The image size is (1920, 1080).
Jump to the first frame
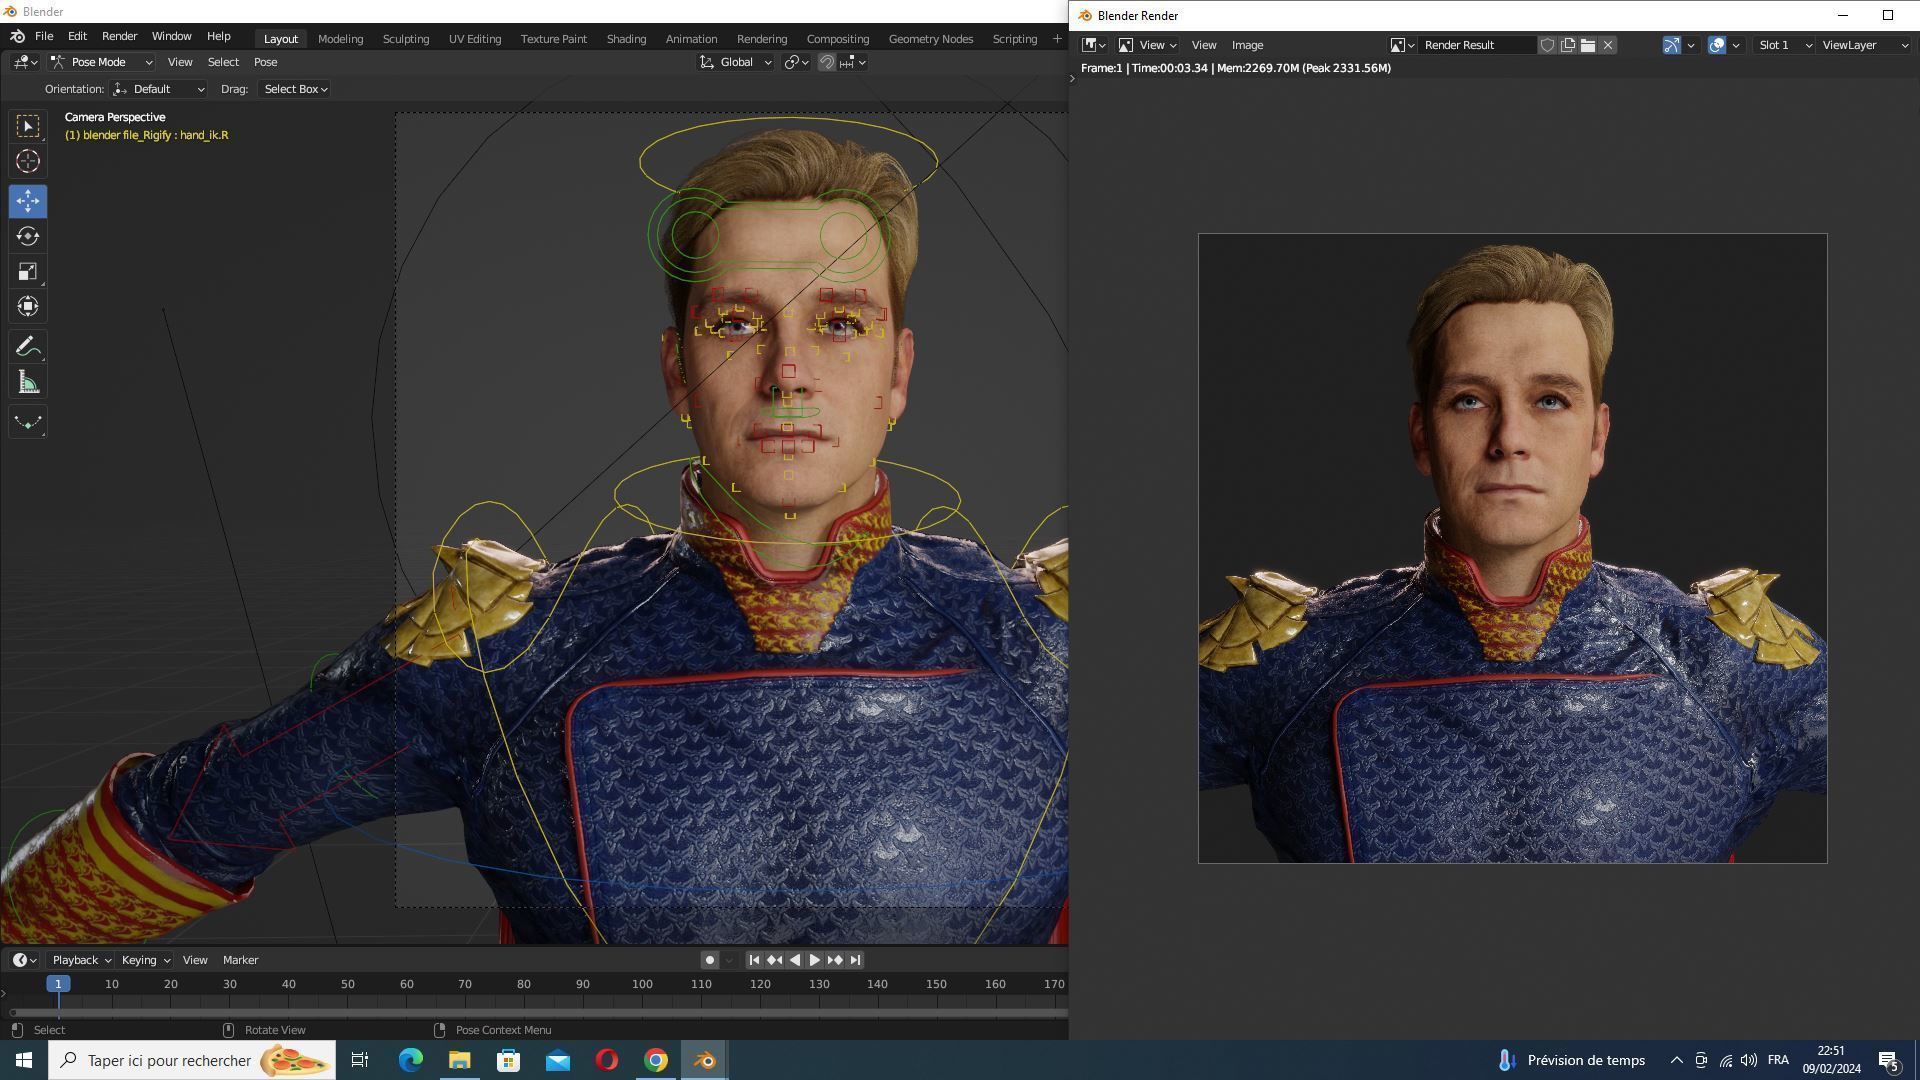pos(754,960)
